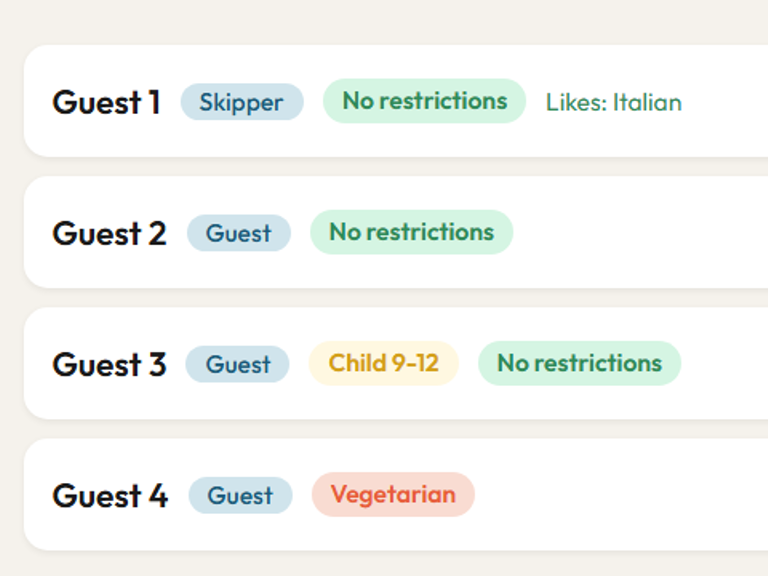Click Guest 3's No restrictions tag

pos(579,363)
